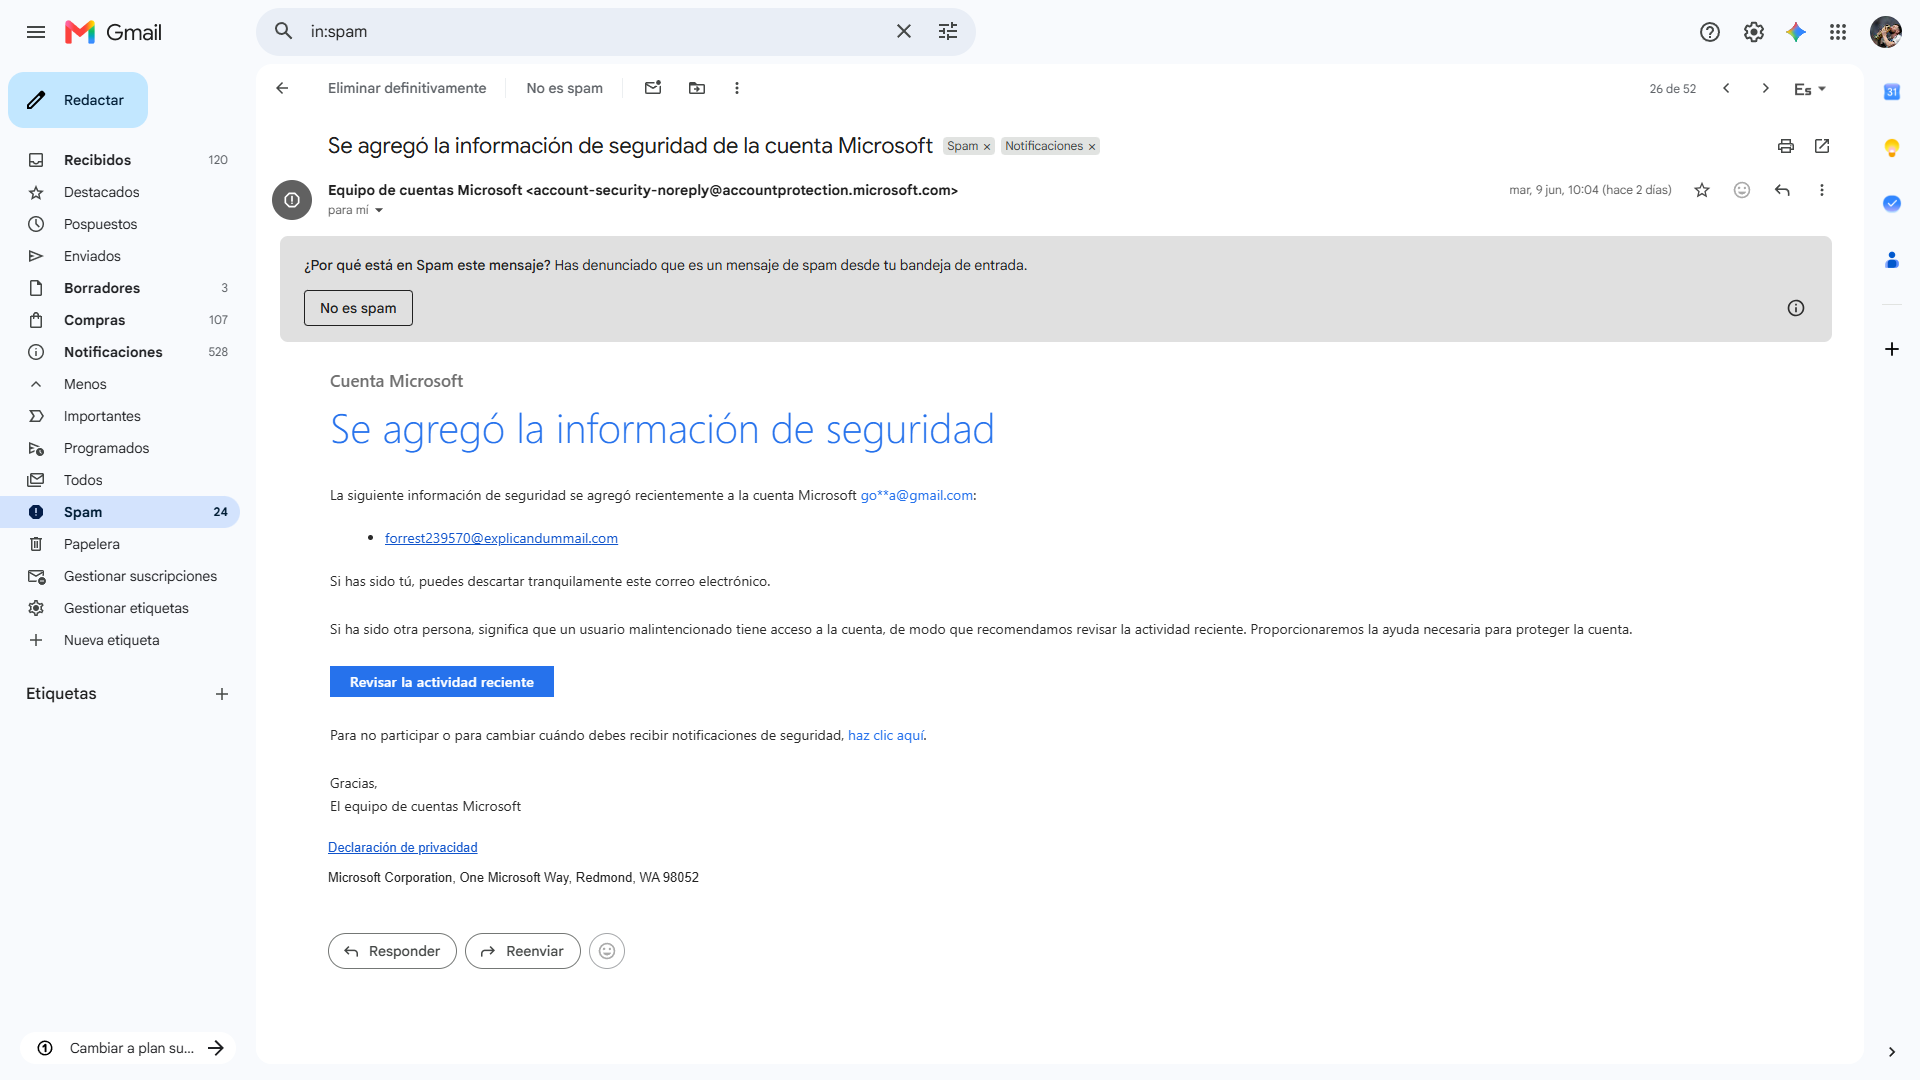The height and width of the screenshot is (1080, 1920).
Task: Open Google Keep side panel icon
Action: 1892,148
